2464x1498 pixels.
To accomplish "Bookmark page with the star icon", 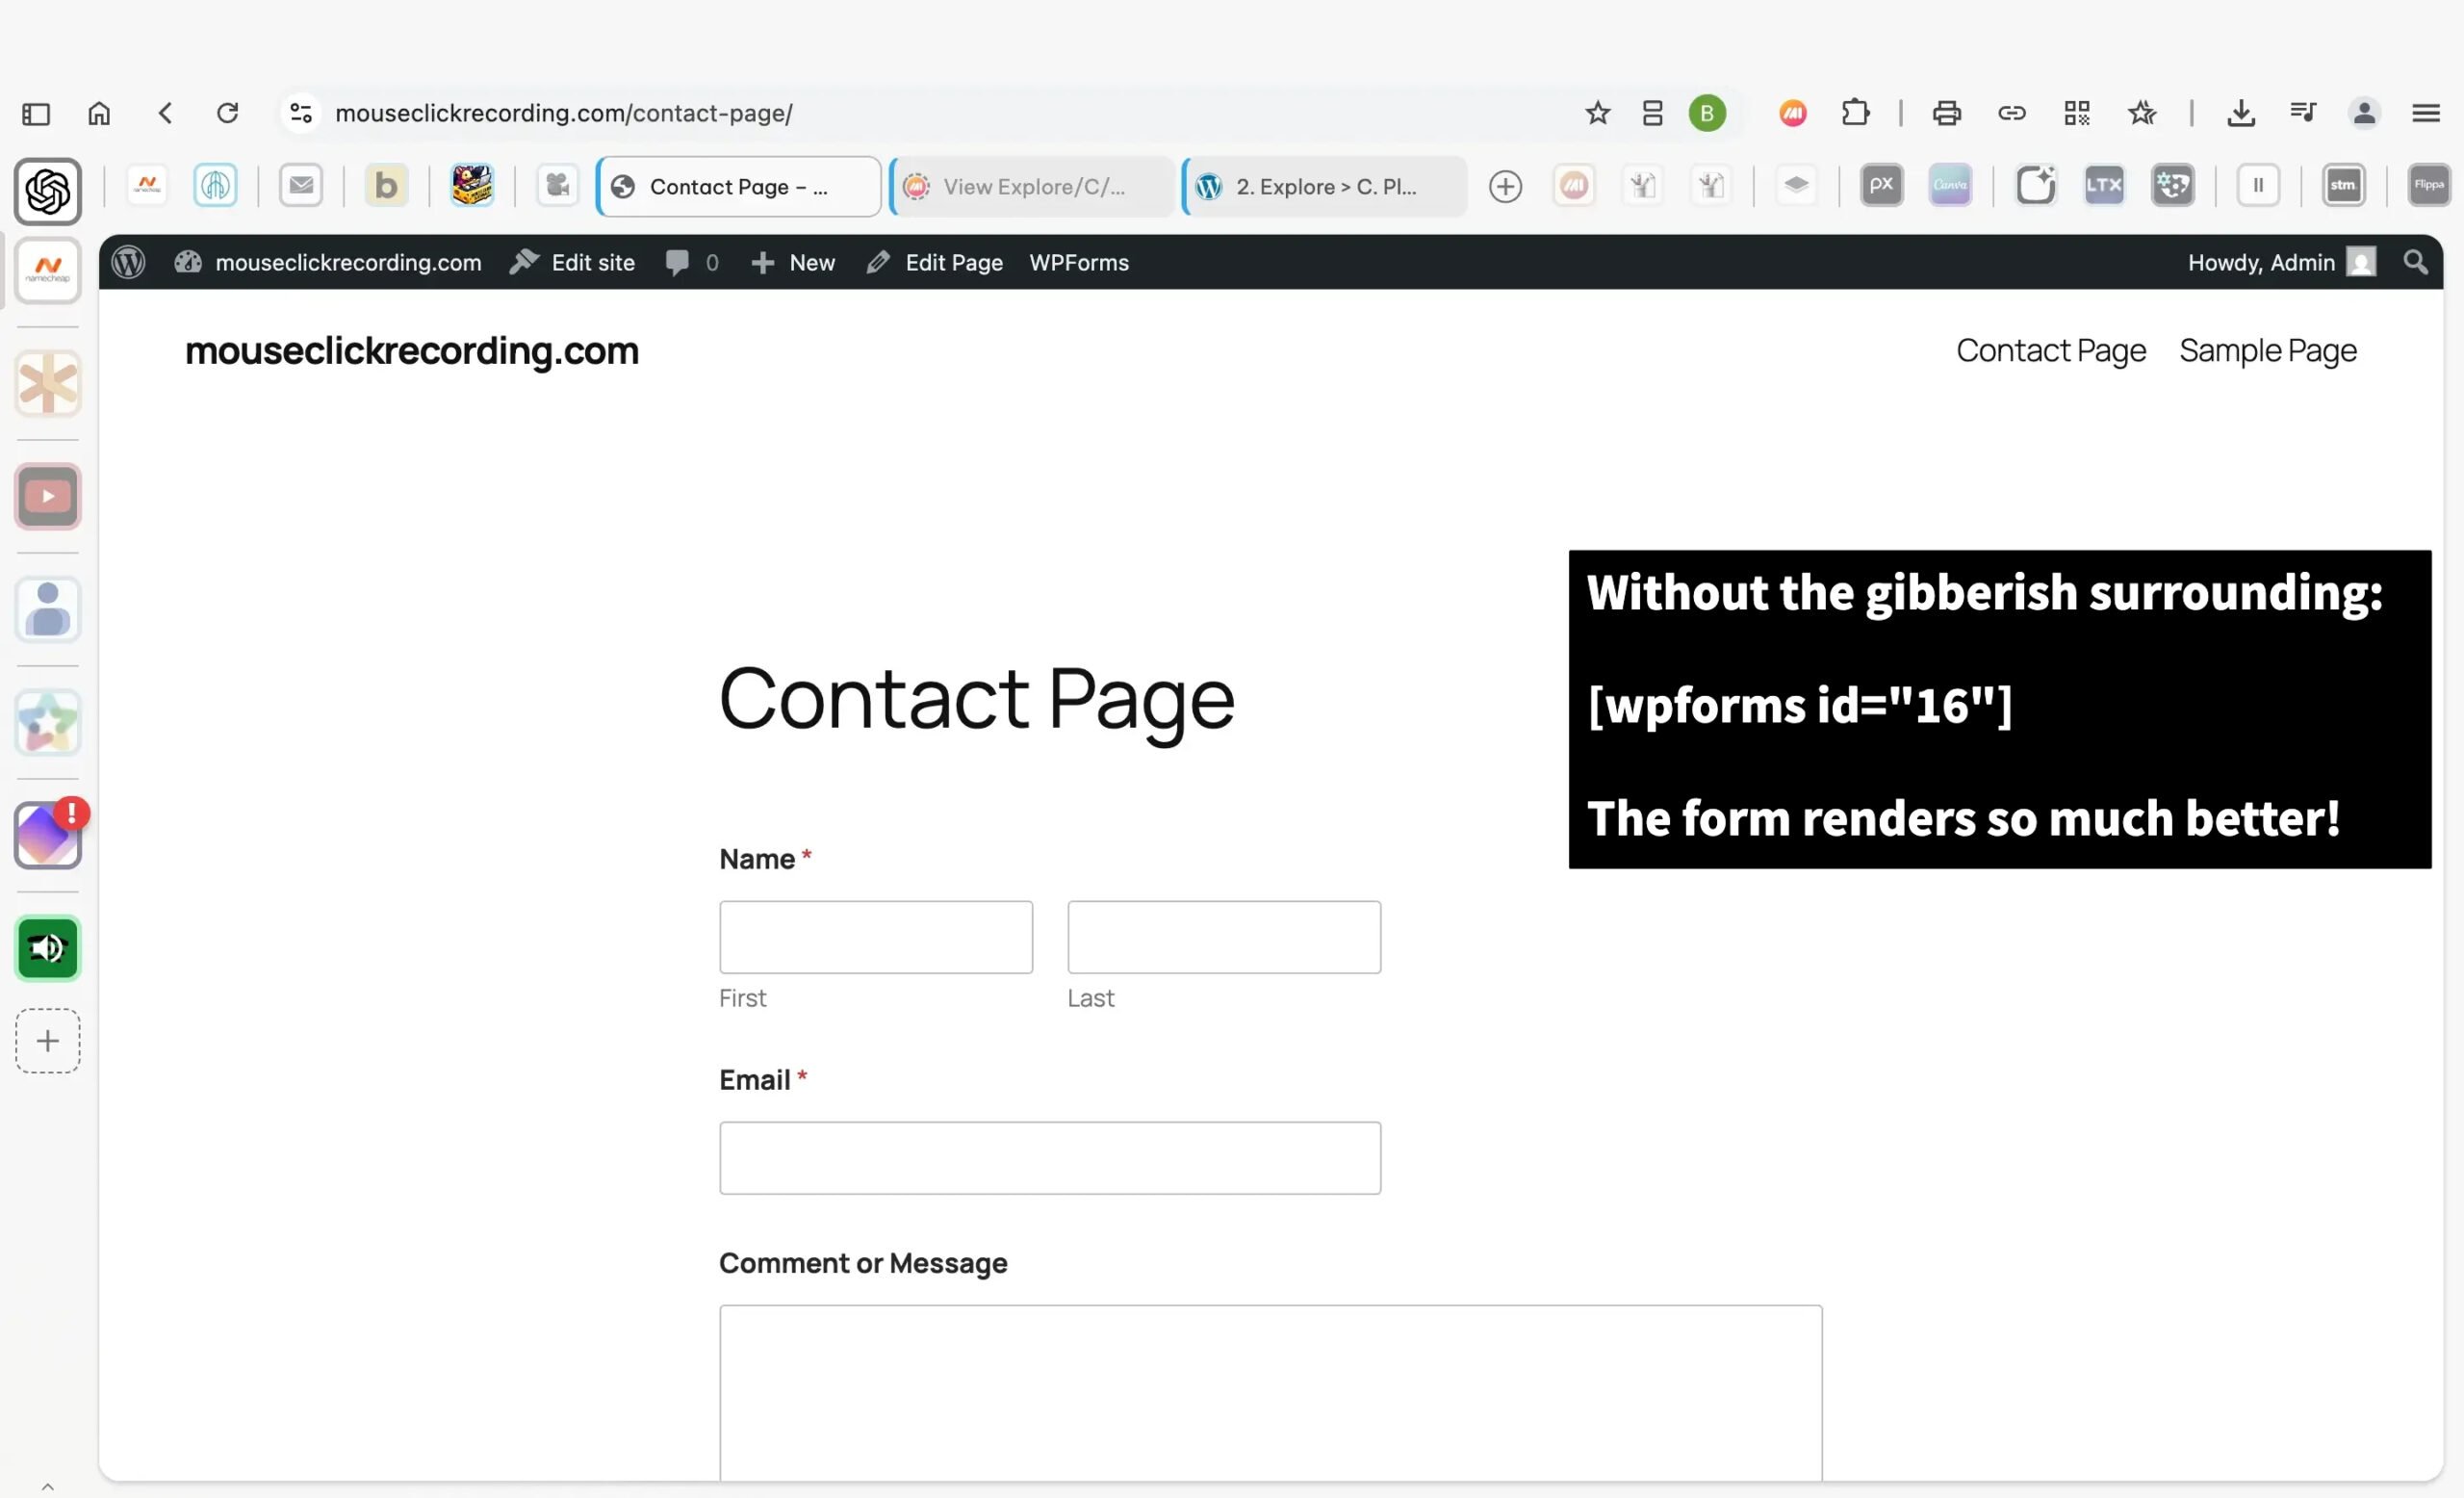I will (1597, 113).
